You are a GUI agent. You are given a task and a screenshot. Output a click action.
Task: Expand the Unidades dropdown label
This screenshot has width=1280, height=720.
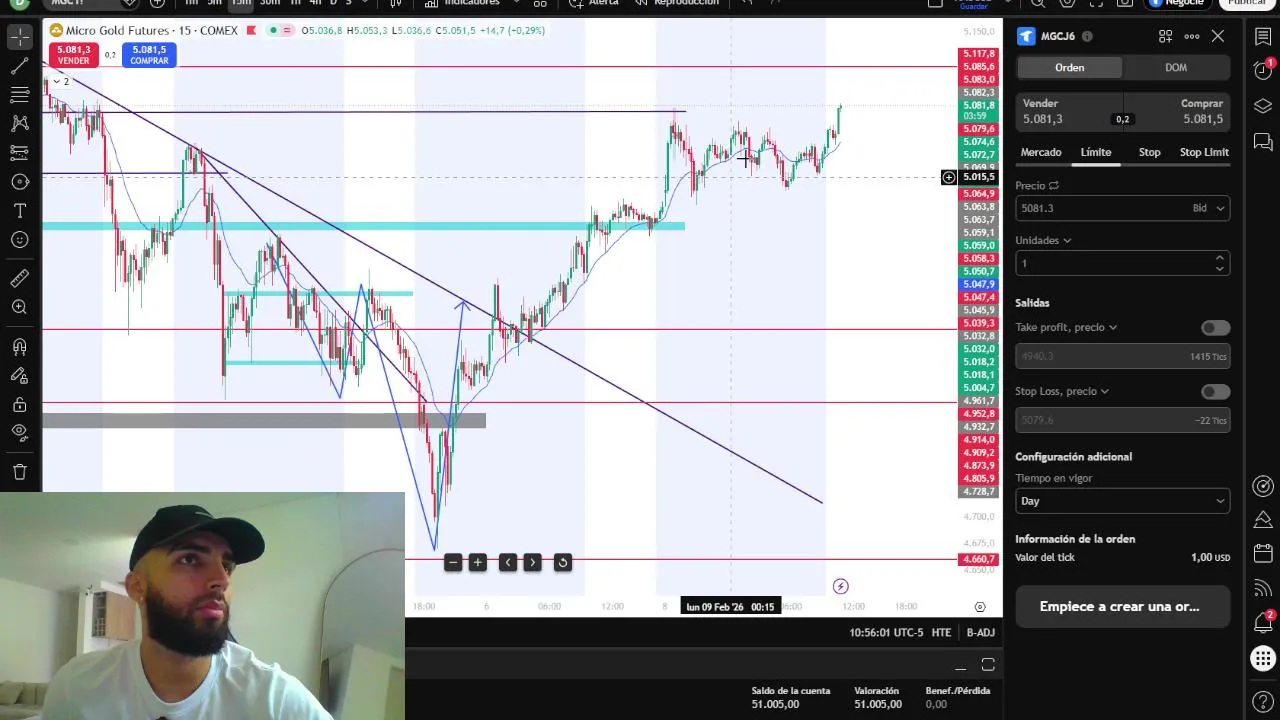(1043, 240)
